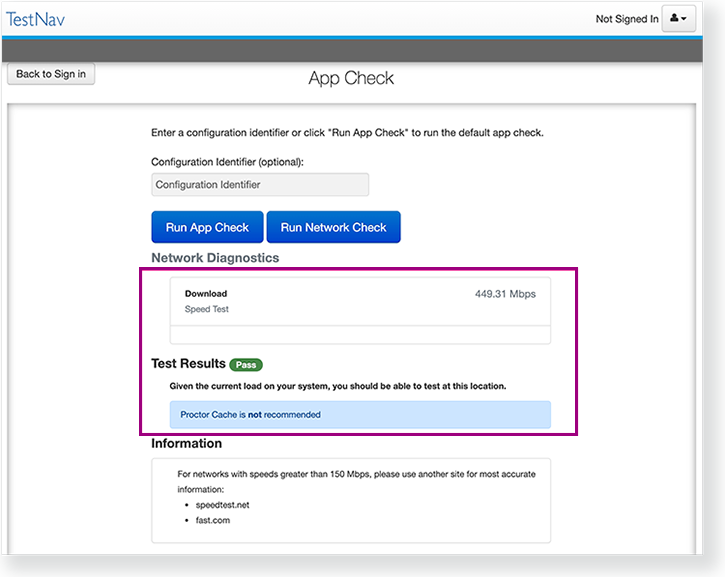Screen dimensions: 725x577
Task: Go back using Back to Sign in
Action: [x=51, y=74]
